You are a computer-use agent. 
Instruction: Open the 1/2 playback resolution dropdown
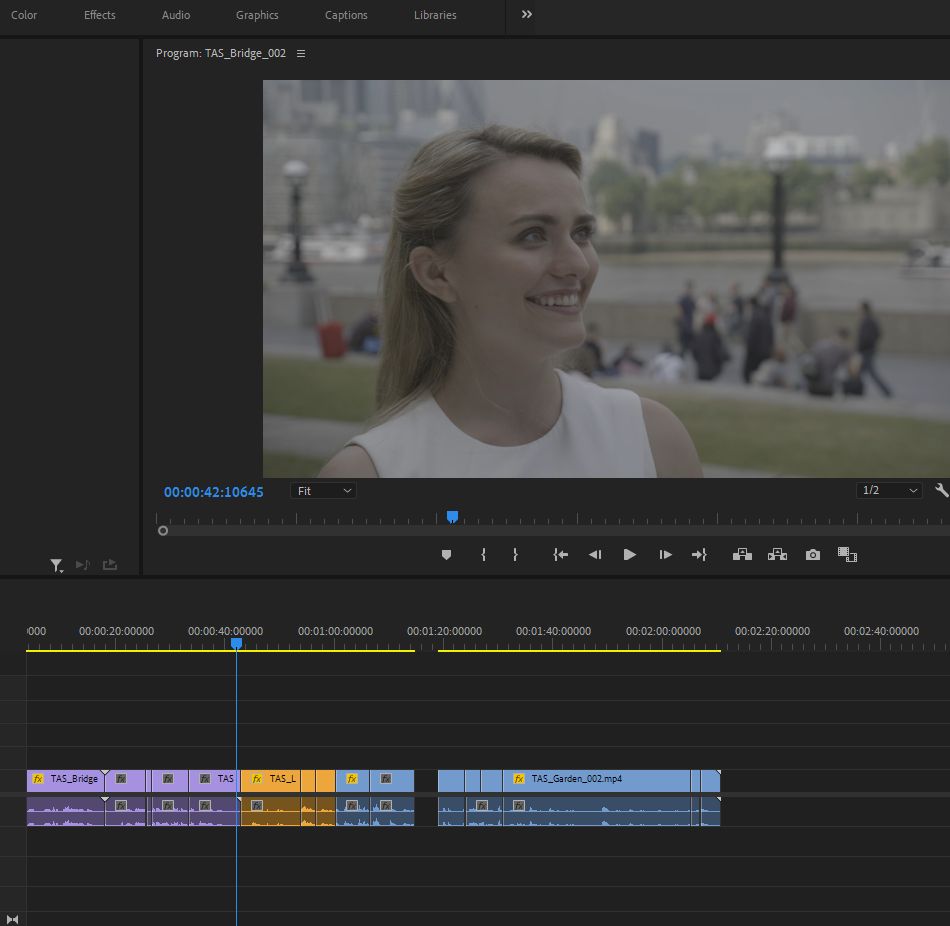[x=889, y=490]
